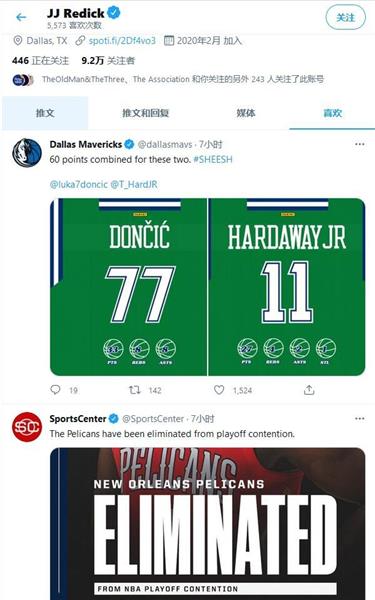Open the Pelicans Eliminated image
The image size is (375, 600).
pyautogui.click(x=207, y=523)
